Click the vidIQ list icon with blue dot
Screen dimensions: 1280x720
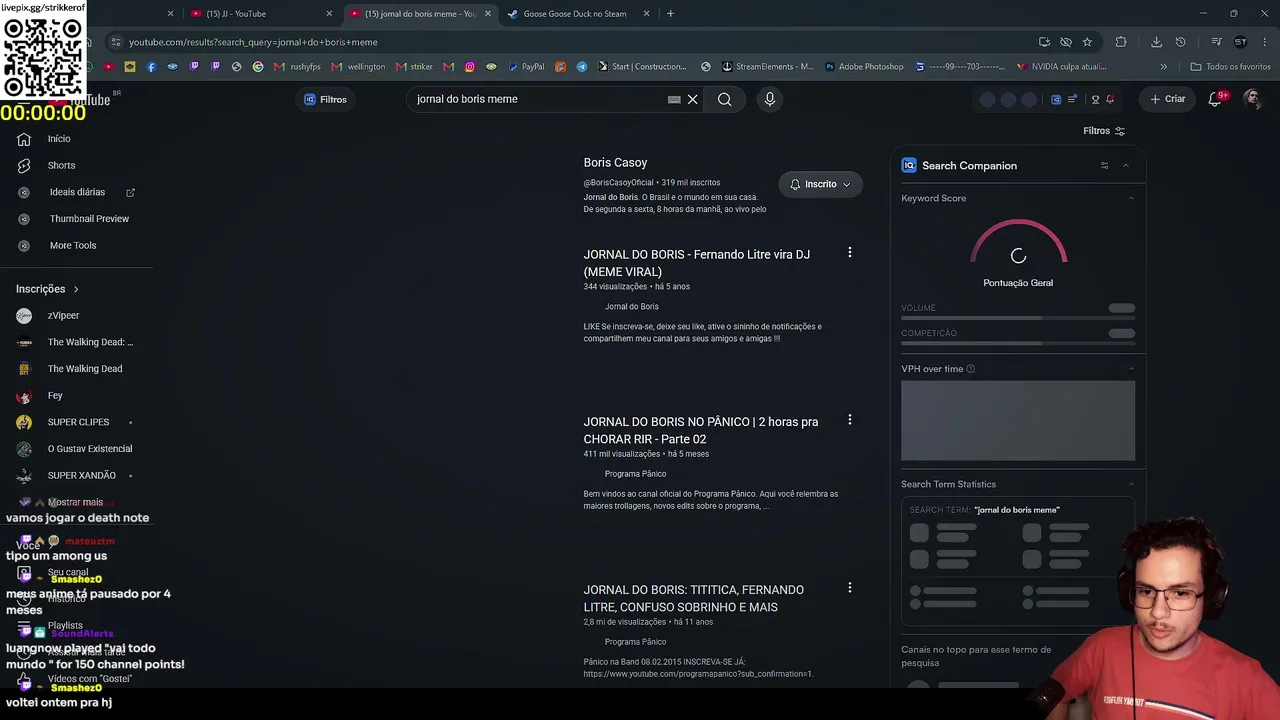(1073, 99)
